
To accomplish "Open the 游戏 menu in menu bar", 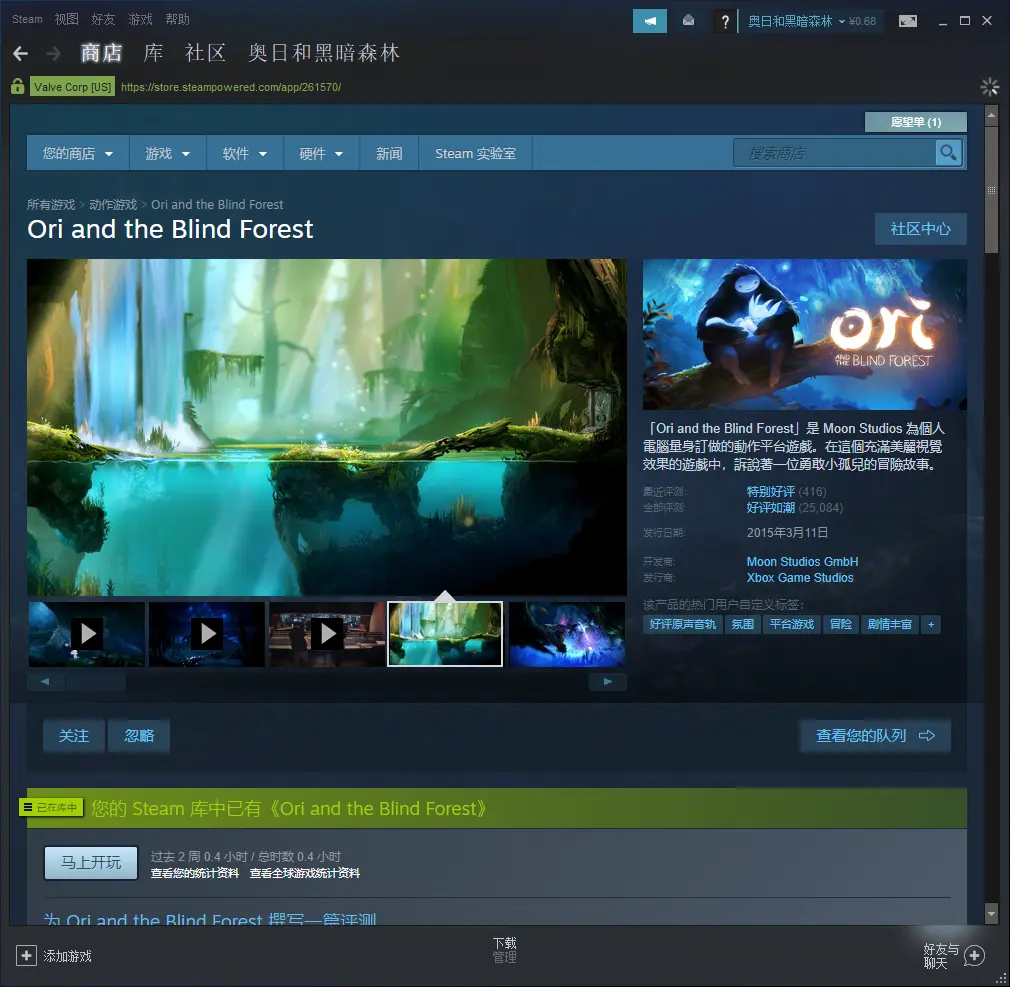I will [x=140, y=19].
